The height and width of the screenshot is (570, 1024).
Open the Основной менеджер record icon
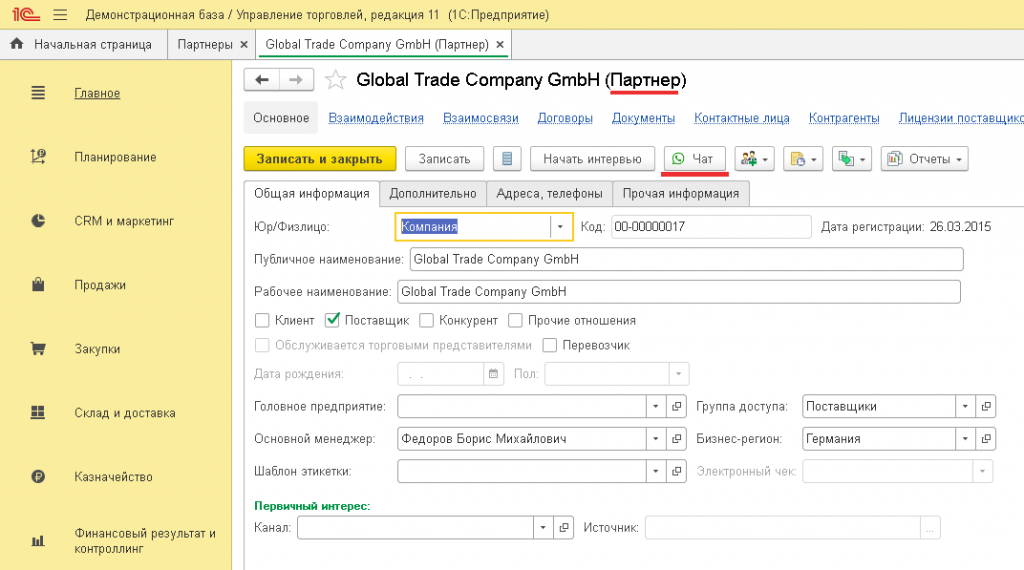click(677, 439)
